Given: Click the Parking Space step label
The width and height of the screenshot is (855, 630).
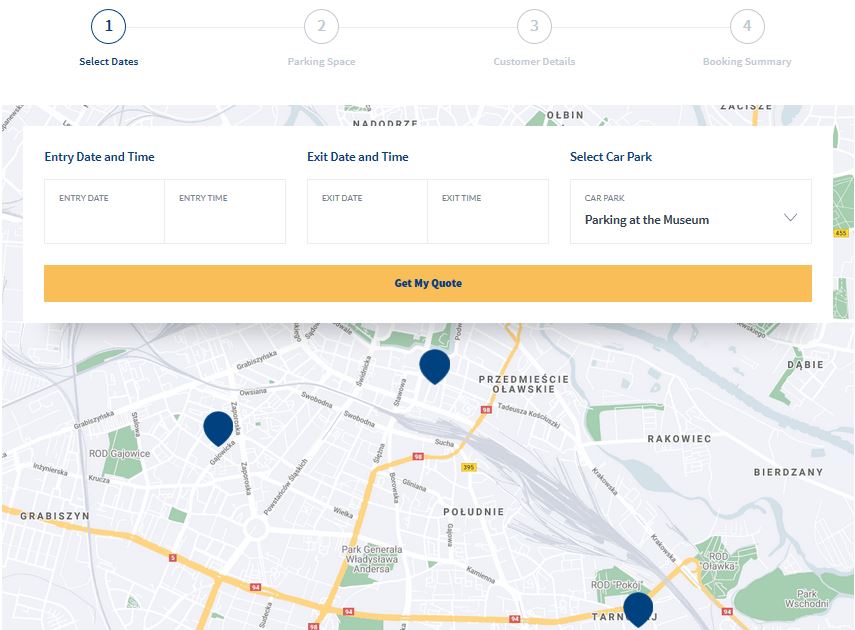Looking at the screenshot, I should (x=321, y=62).
